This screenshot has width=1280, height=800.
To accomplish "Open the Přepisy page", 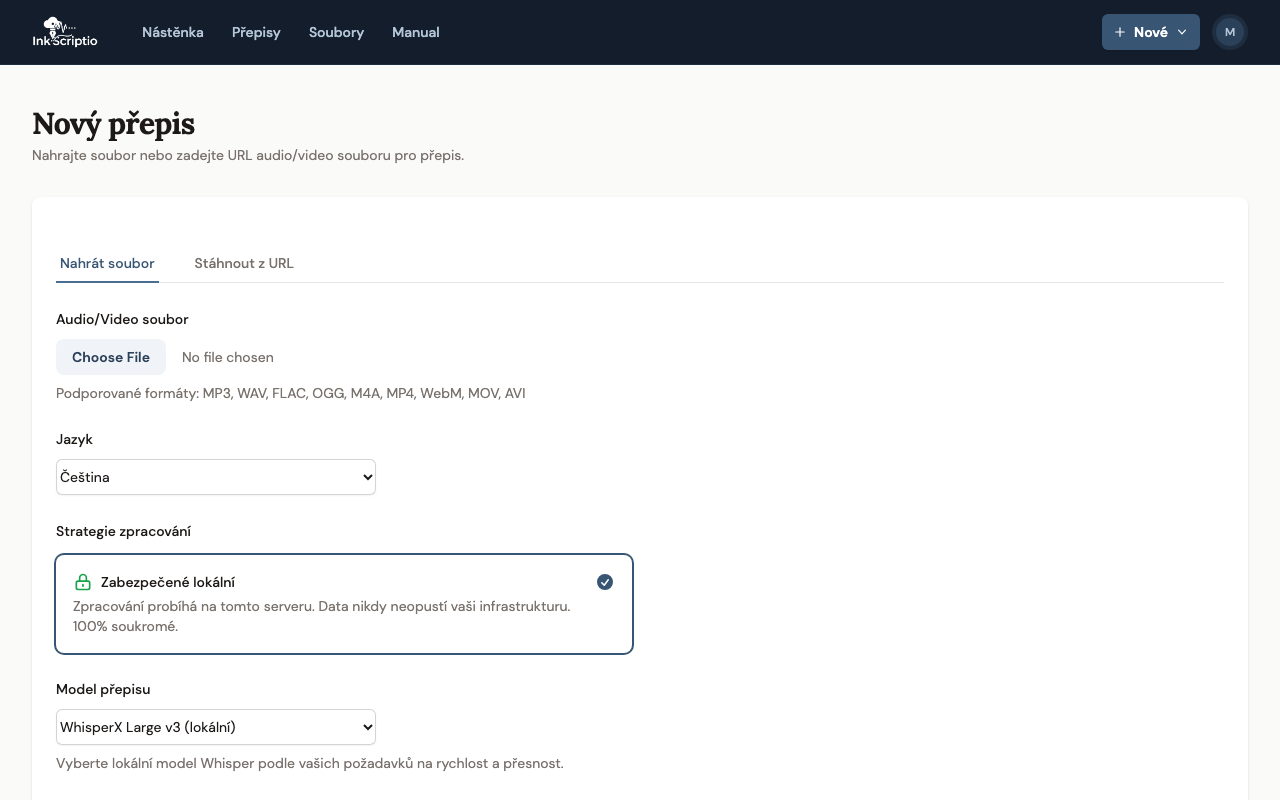I will pyautogui.click(x=256, y=32).
